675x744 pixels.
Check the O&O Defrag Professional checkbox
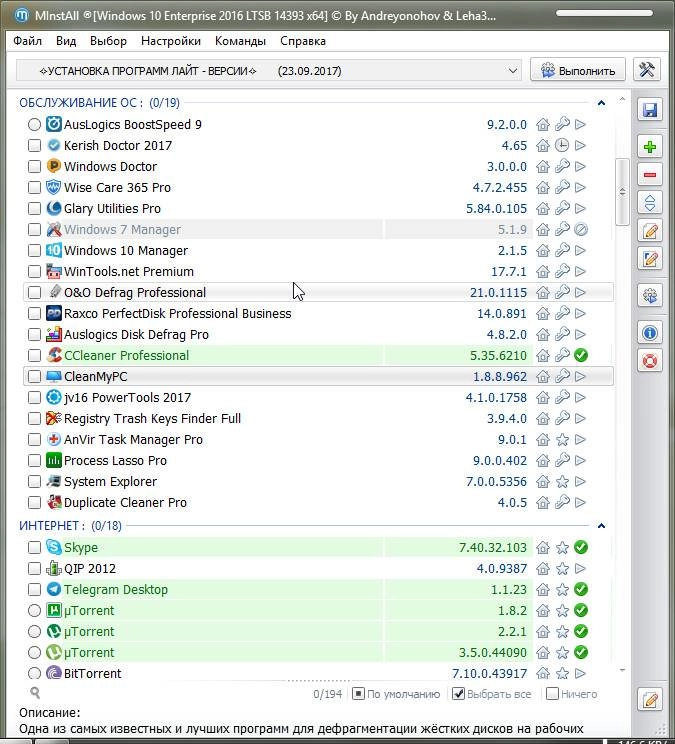click(x=34, y=292)
